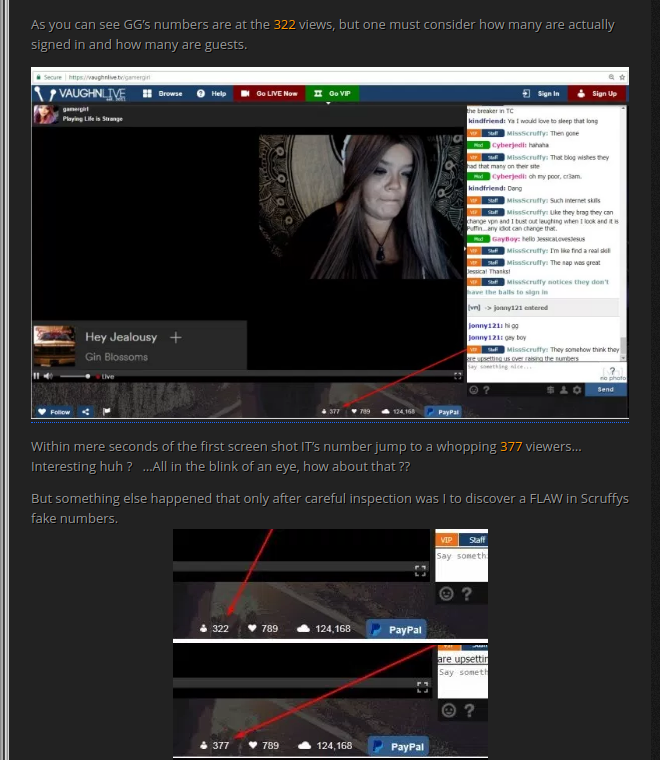Viewport: 660px width, 760px height.
Task: Toggle fullscreen in the main video player
Action: 457,376
